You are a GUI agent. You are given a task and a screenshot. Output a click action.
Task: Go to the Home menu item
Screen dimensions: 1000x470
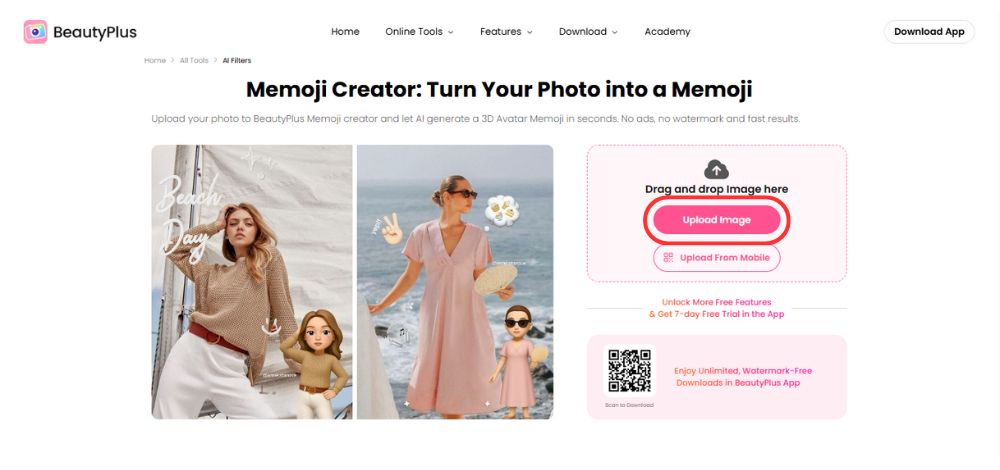(x=345, y=32)
